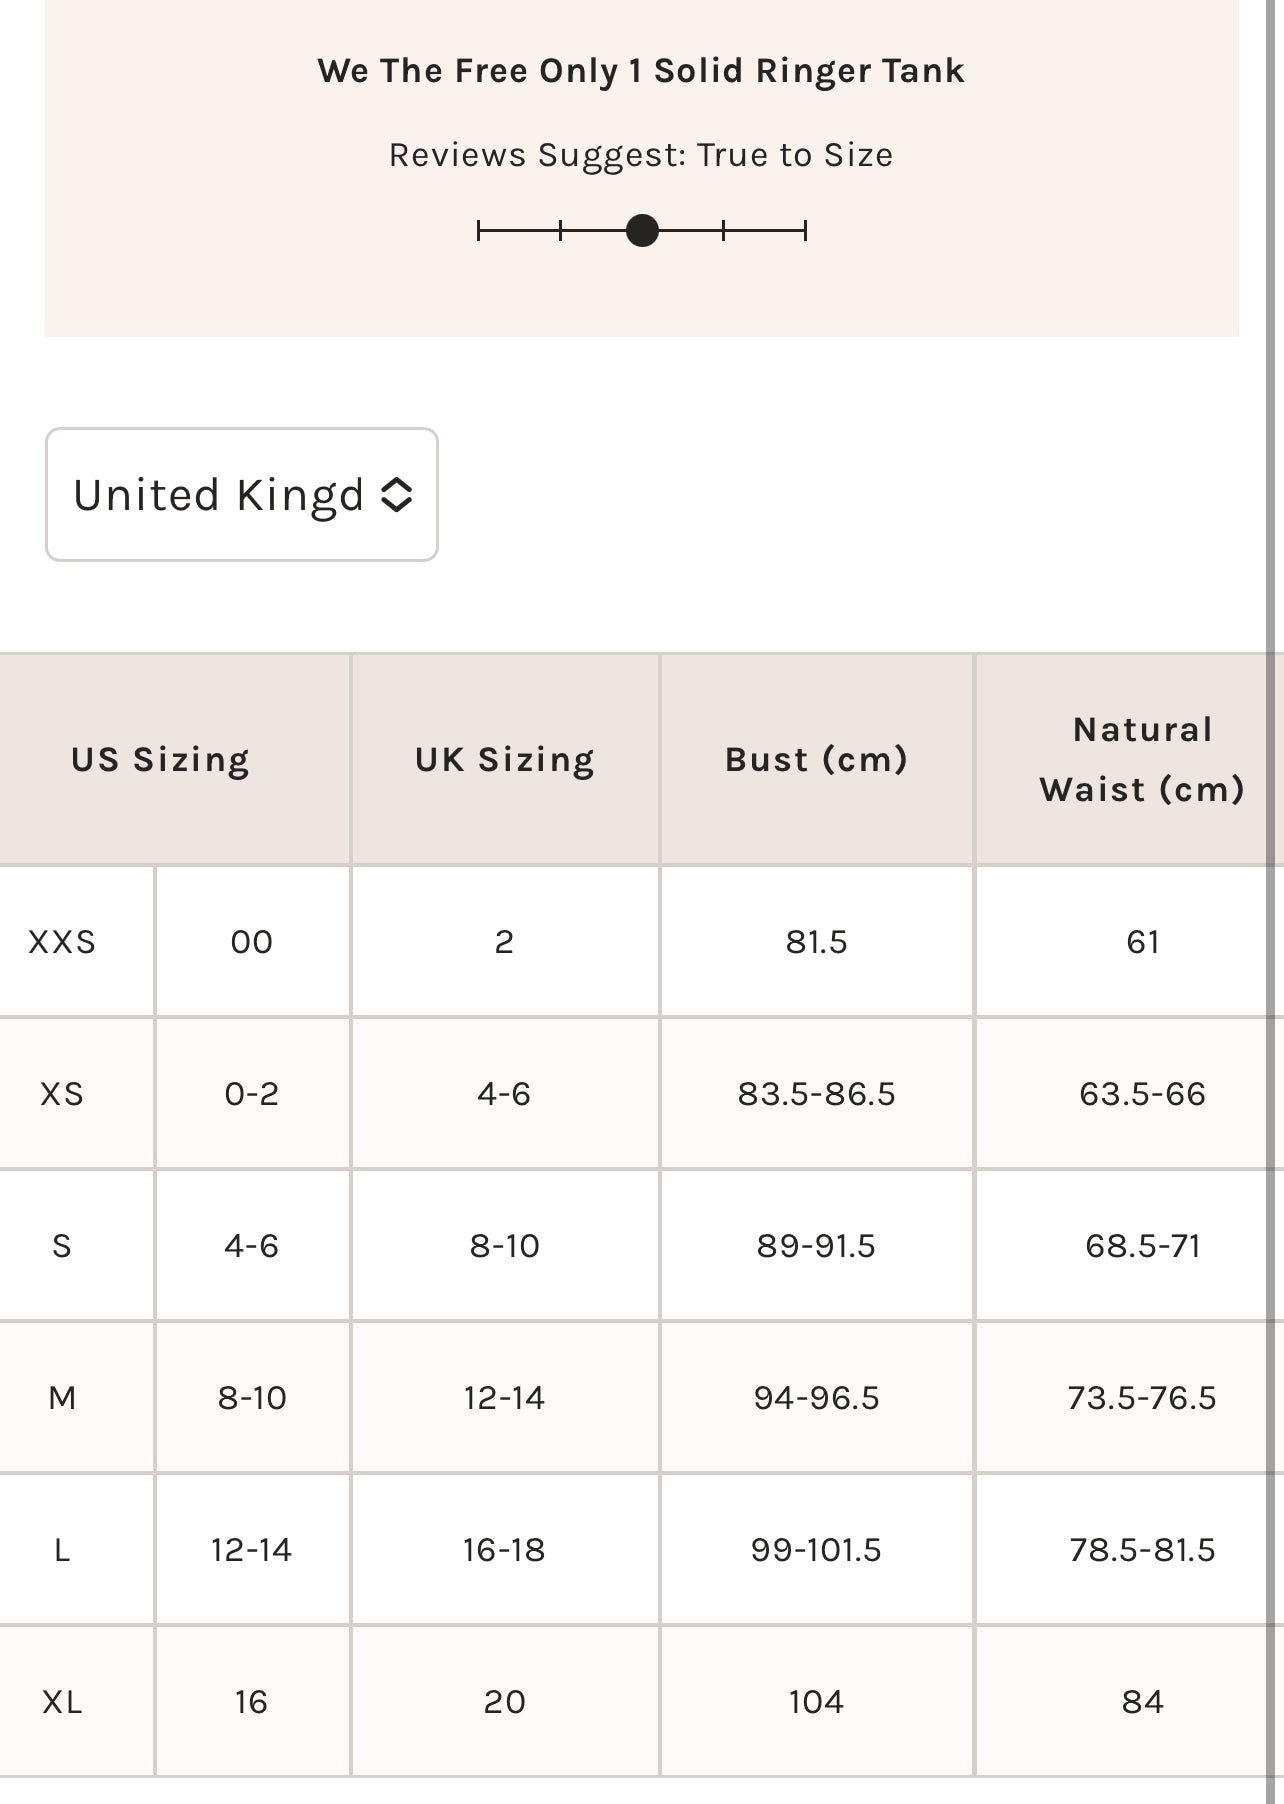Click the bust measurement 89-91.5 cell
The image size is (1284, 1804).
pyautogui.click(x=816, y=1246)
